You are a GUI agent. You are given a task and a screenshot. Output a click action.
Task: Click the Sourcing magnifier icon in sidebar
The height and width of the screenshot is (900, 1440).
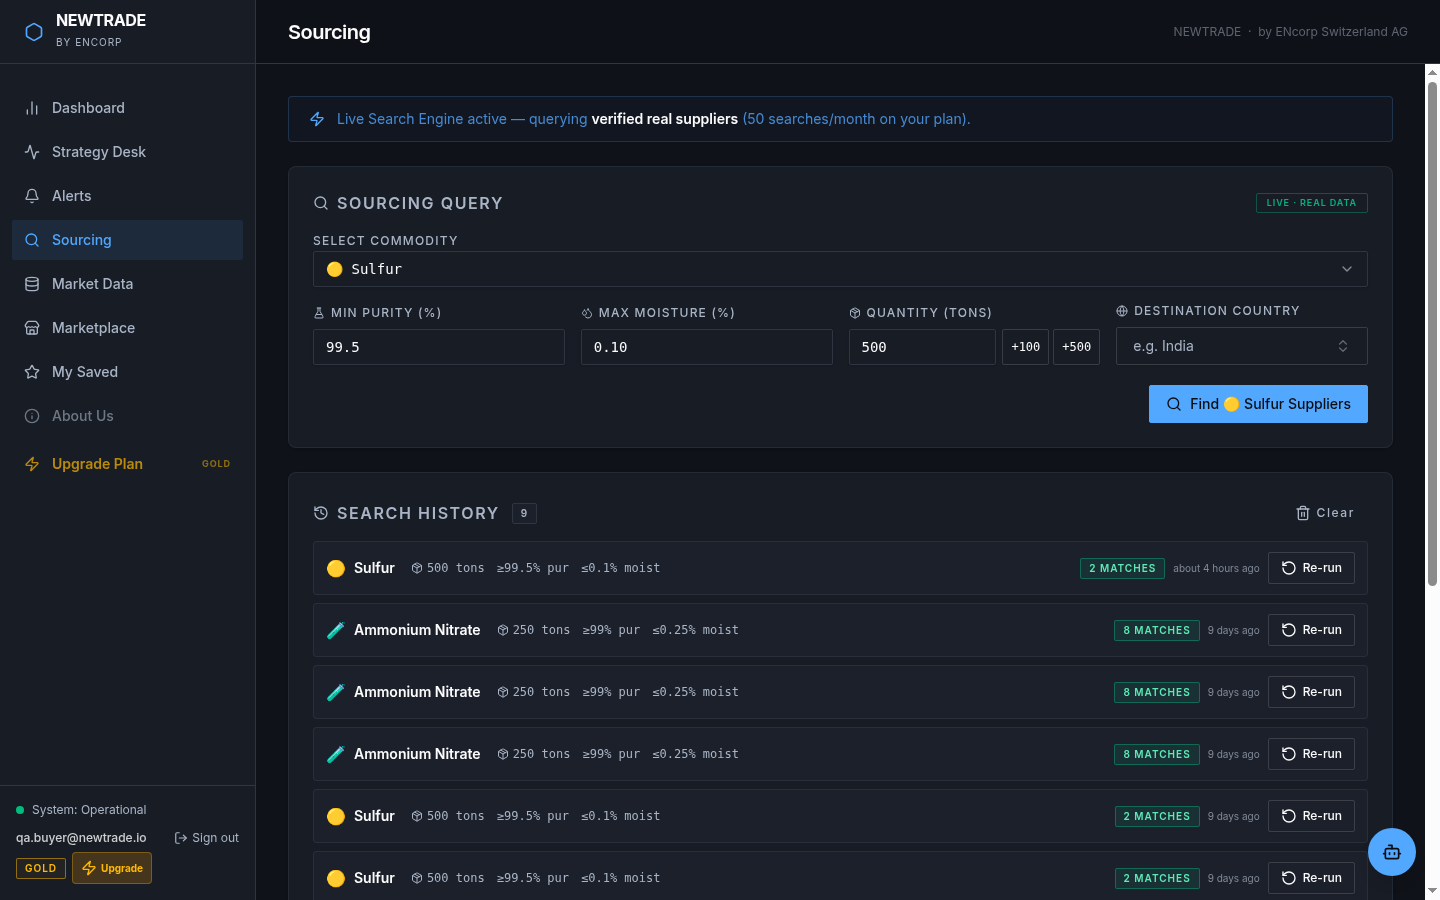tap(32, 240)
